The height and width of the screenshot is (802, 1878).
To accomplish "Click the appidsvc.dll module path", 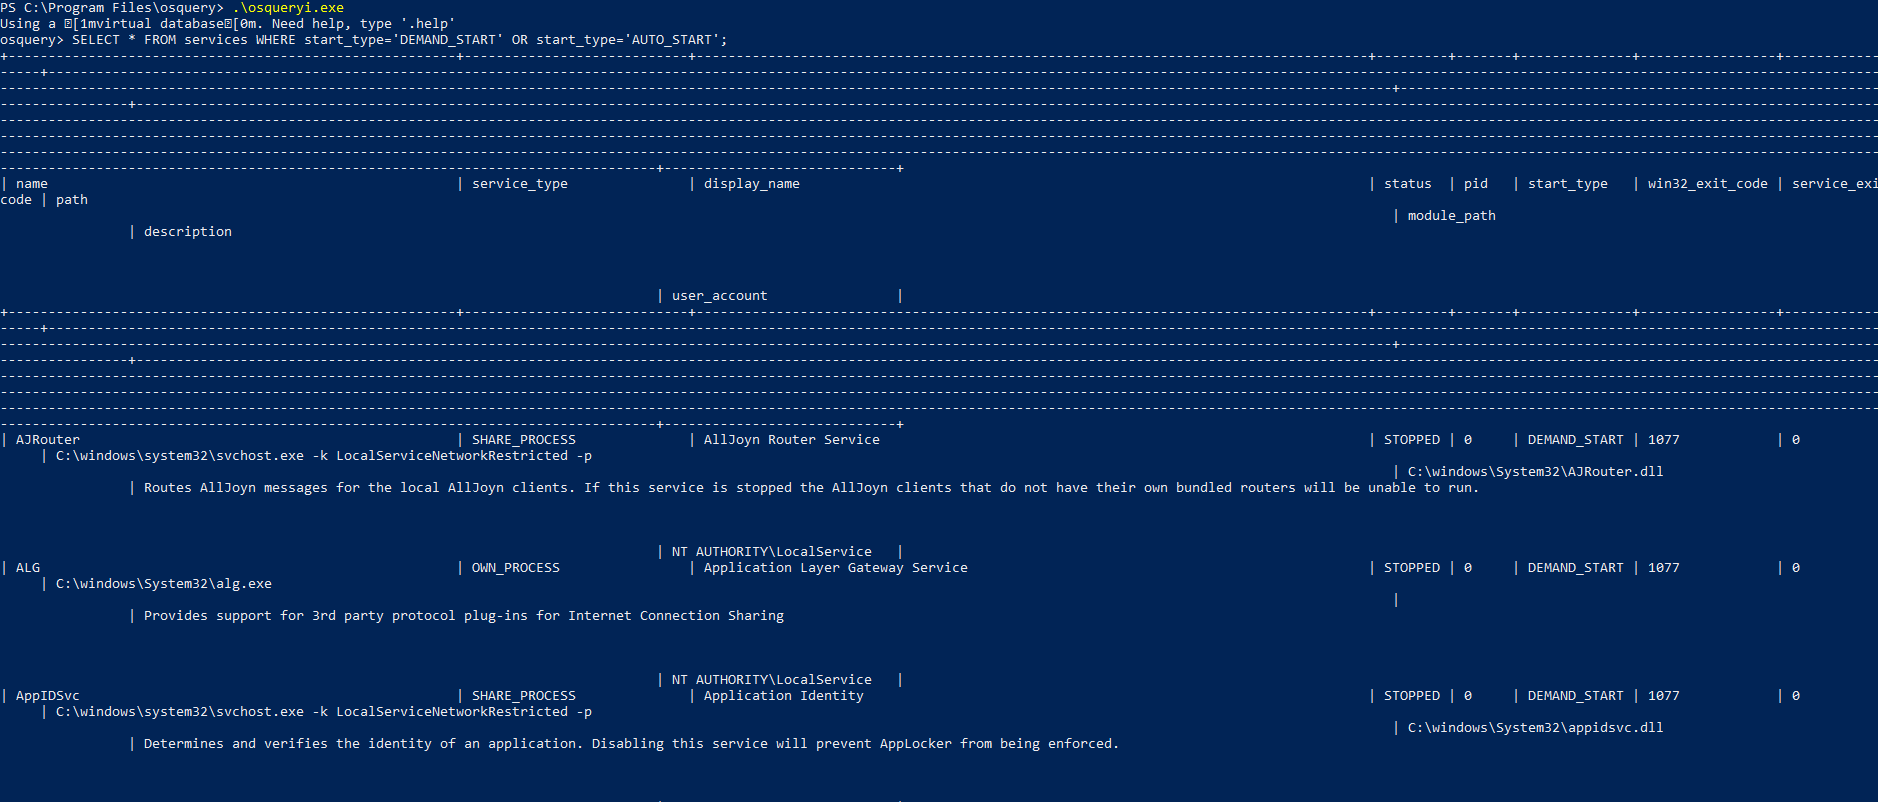I will pos(1535,728).
